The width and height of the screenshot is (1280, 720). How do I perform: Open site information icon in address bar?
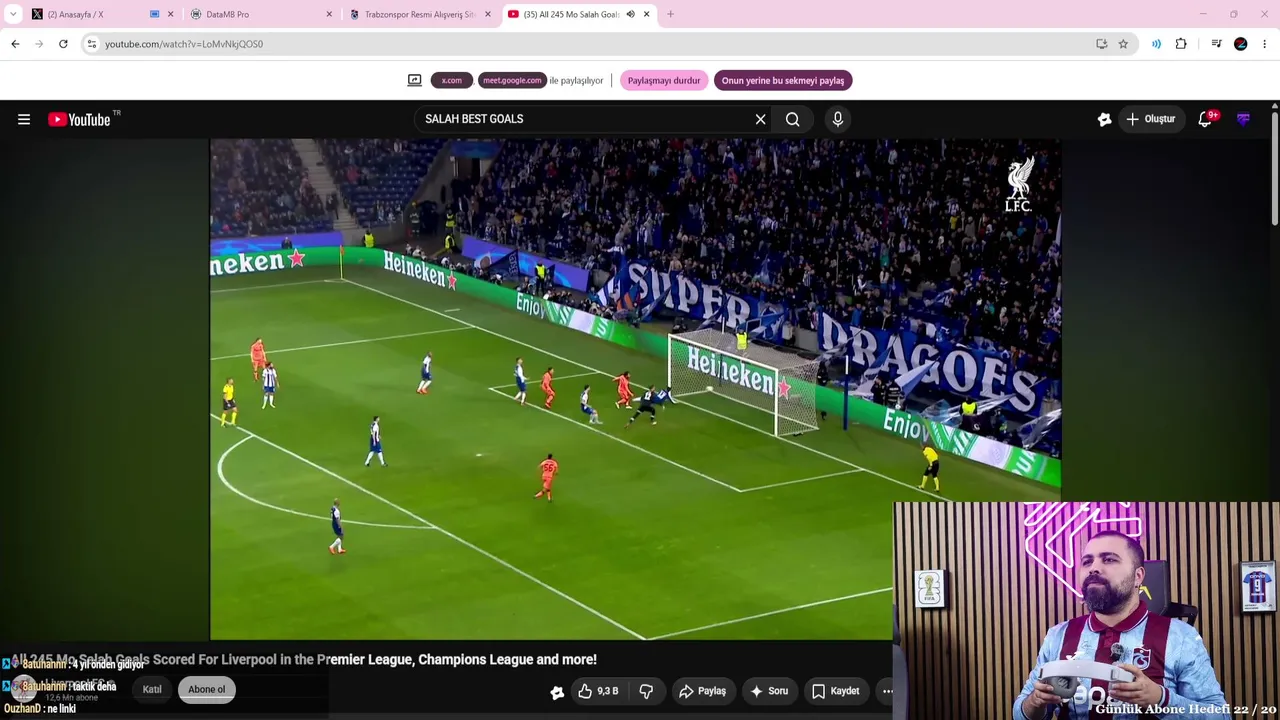point(91,44)
